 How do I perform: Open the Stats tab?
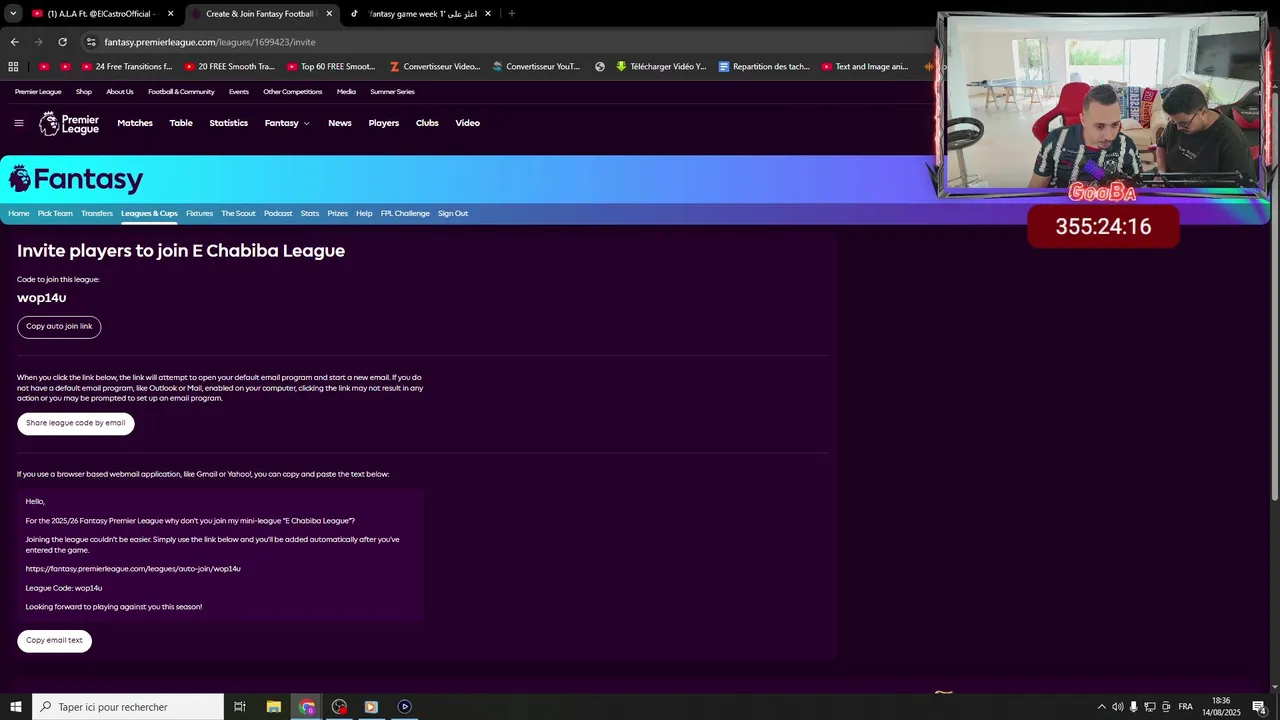(x=310, y=213)
